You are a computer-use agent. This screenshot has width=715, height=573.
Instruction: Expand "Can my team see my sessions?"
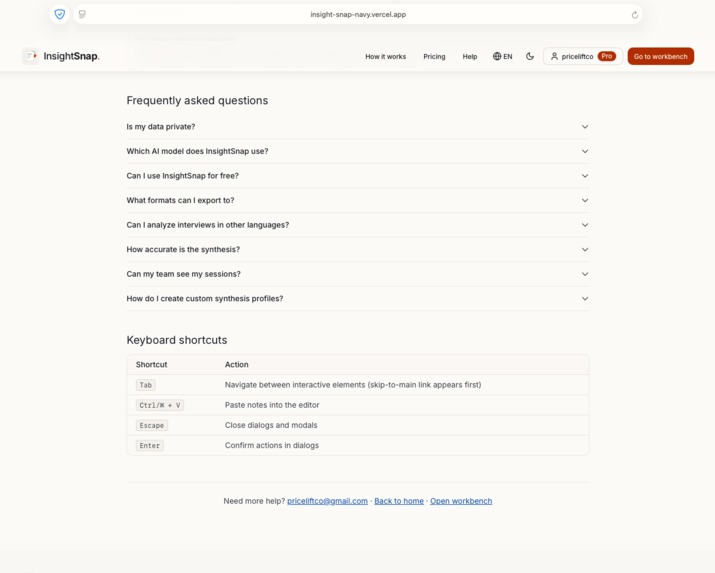point(358,274)
